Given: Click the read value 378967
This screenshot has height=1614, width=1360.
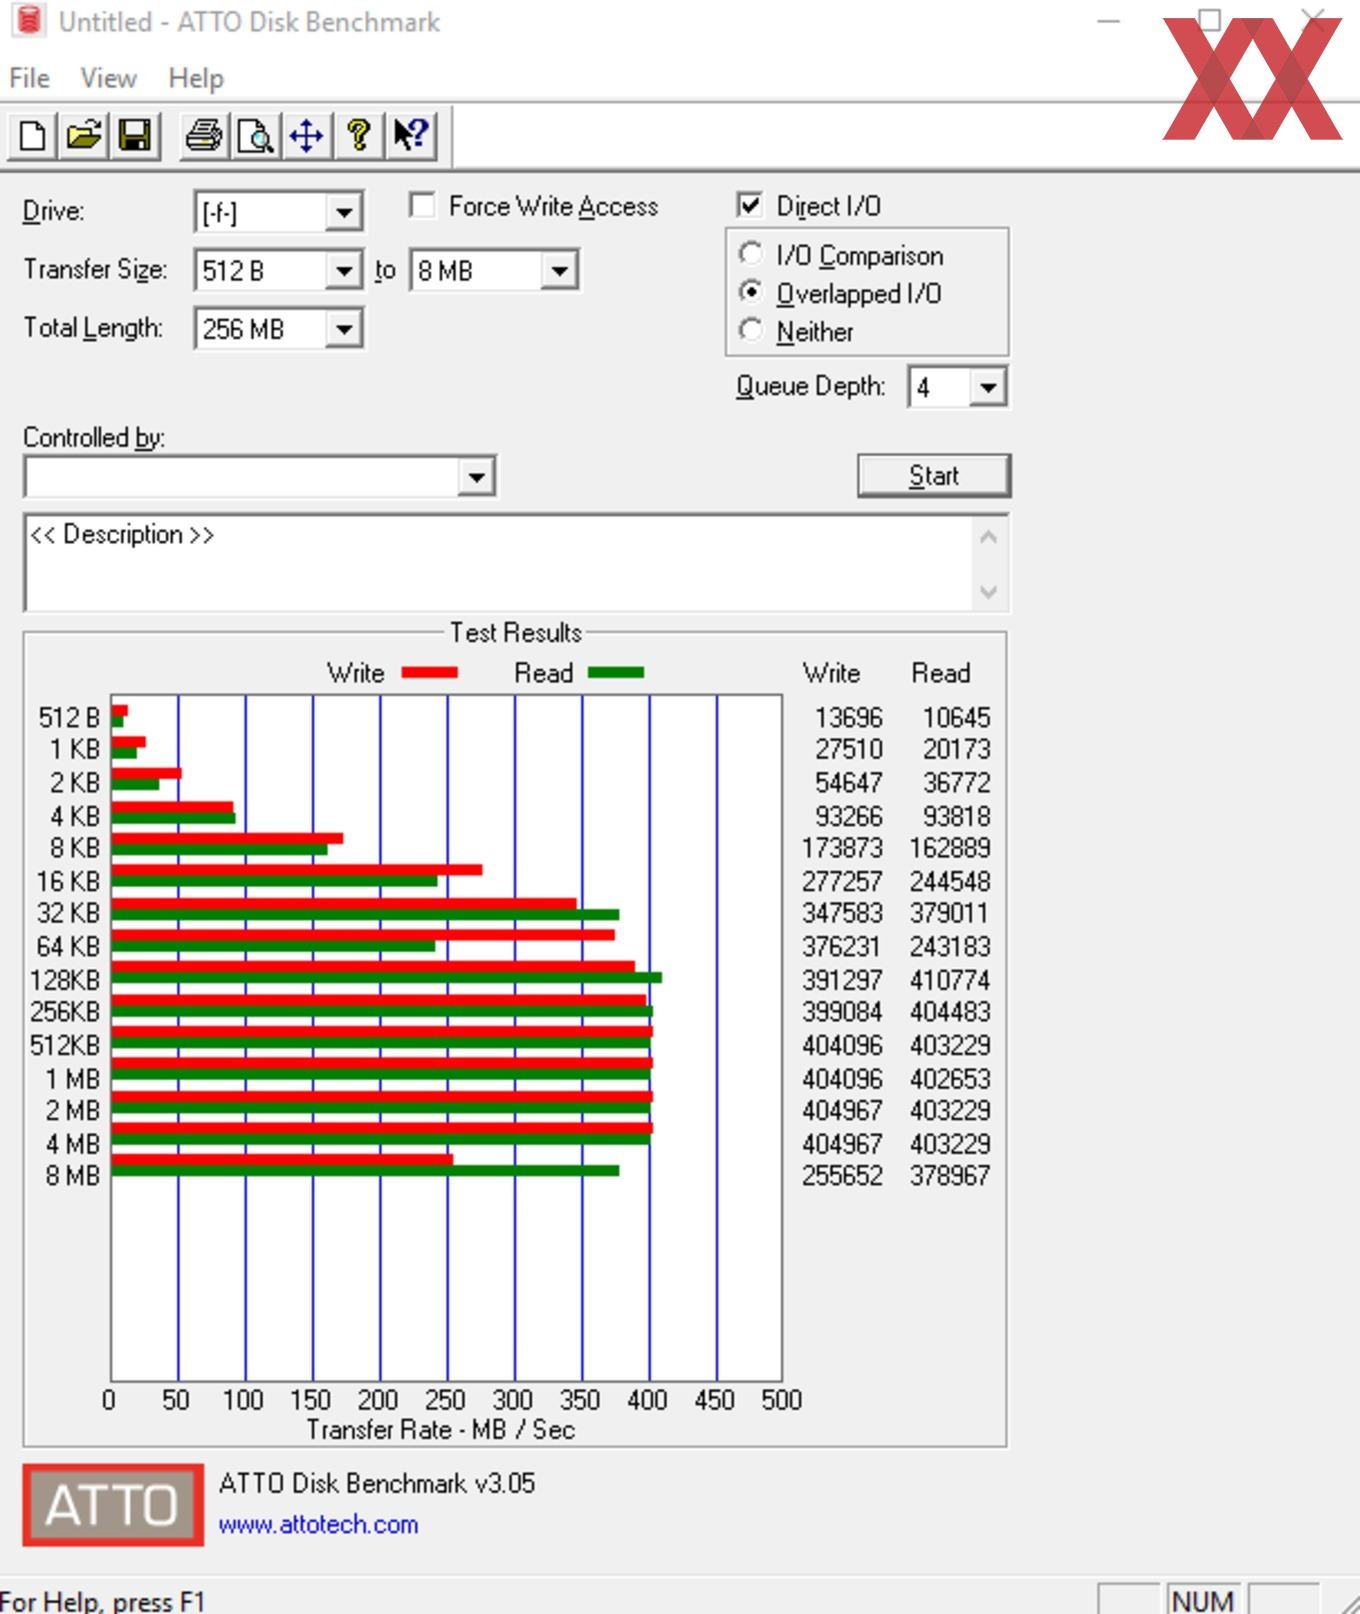Looking at the screenshot, I should pos(949,1175).
